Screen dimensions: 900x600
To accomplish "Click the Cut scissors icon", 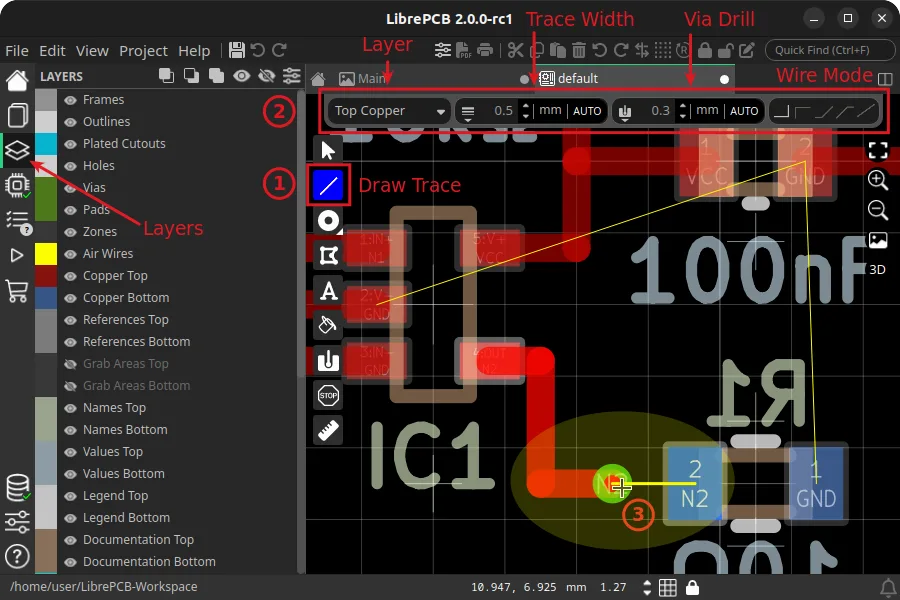I will (515, 51).
